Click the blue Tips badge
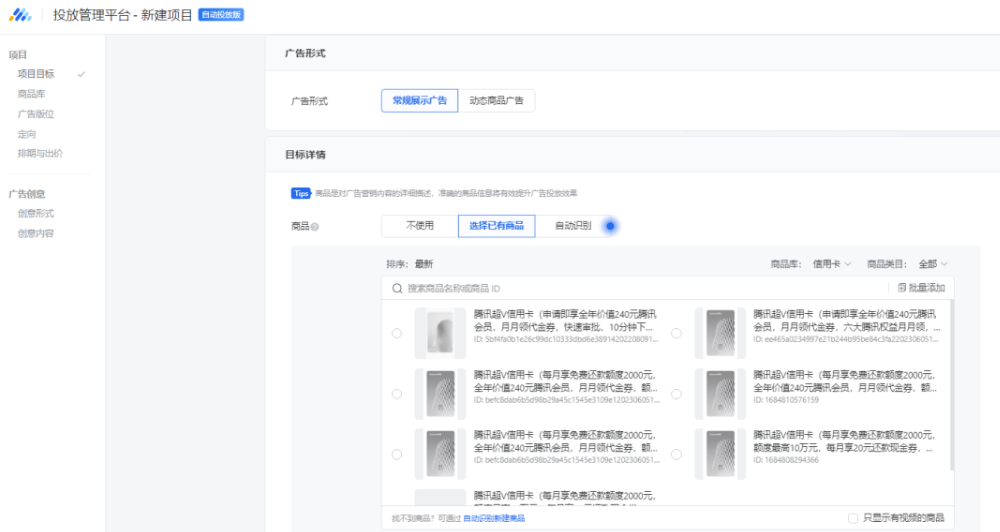Screen dimensions: 1000x532 (301, 193)
